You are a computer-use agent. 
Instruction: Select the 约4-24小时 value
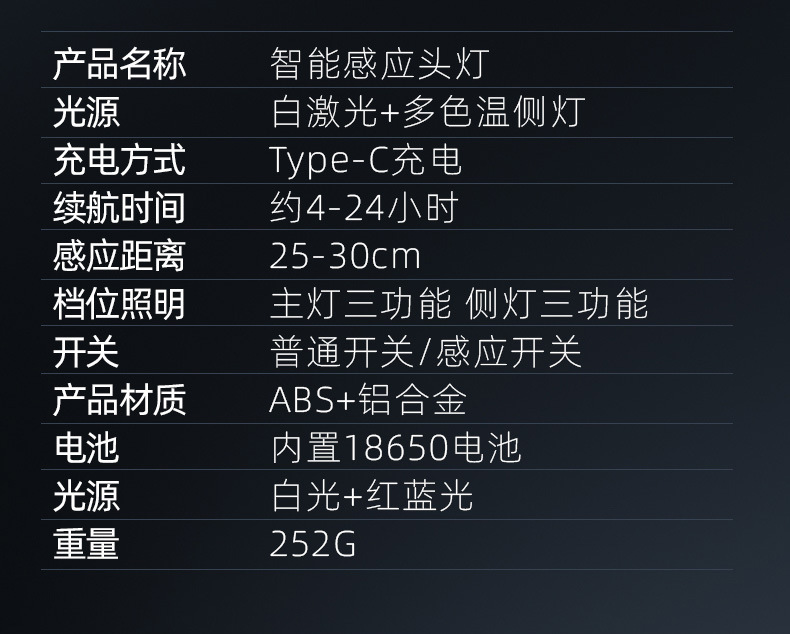click(x=364, y=208)
